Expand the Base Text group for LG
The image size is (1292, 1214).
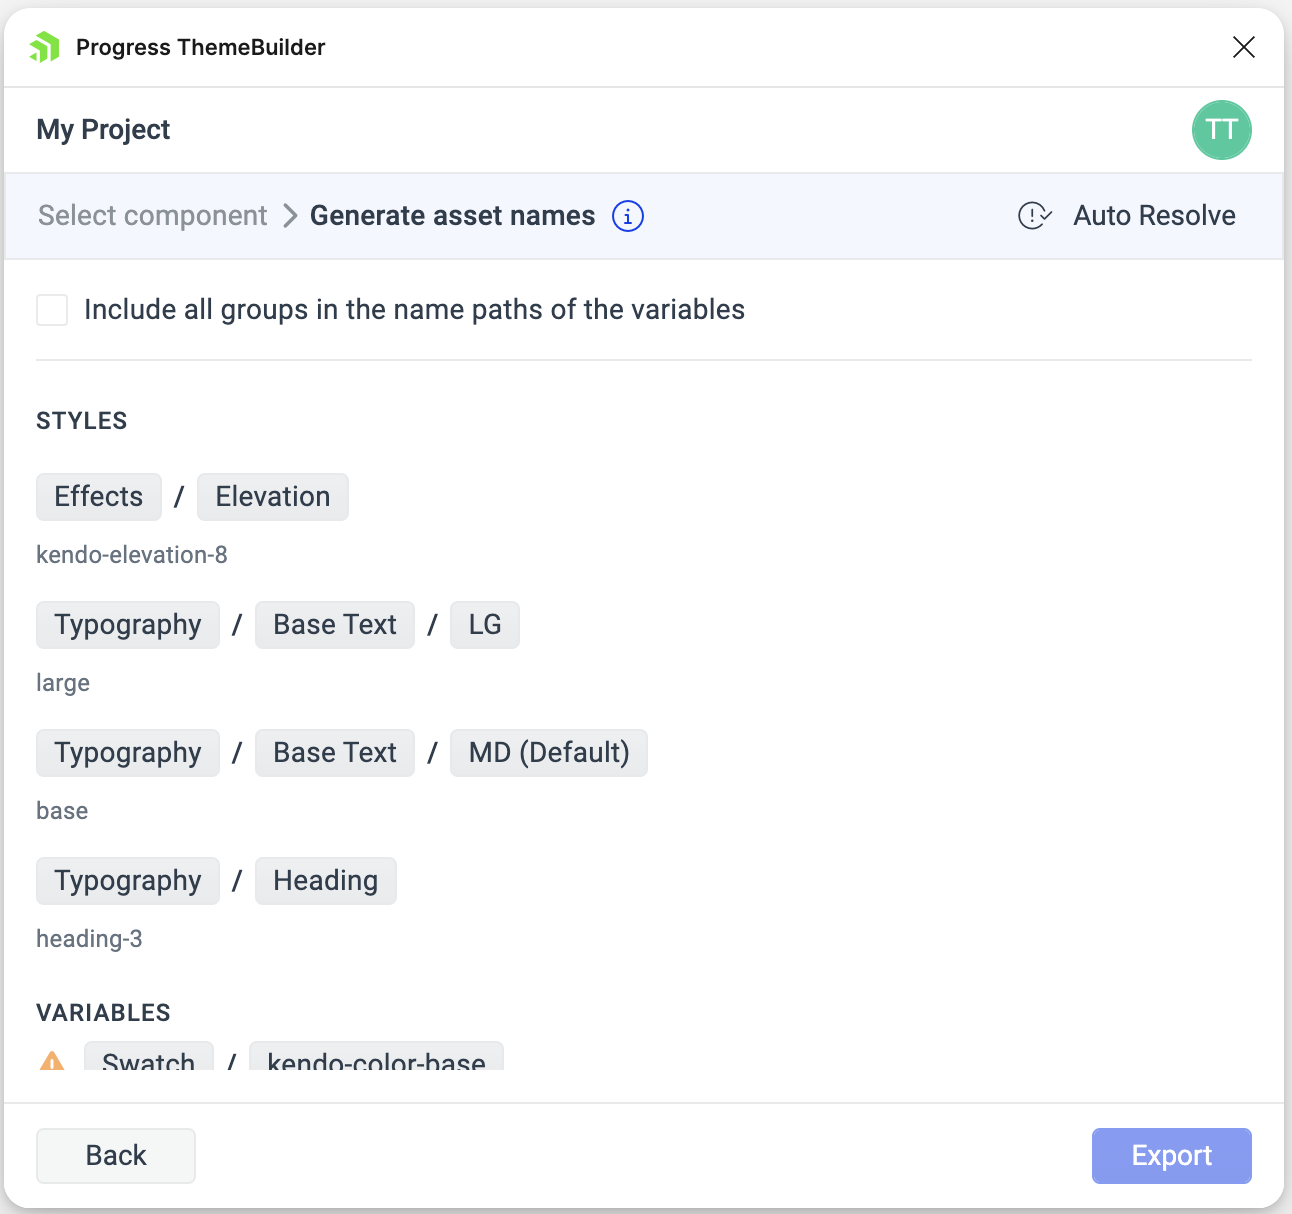pyautogui.click(x=334, y=624)
